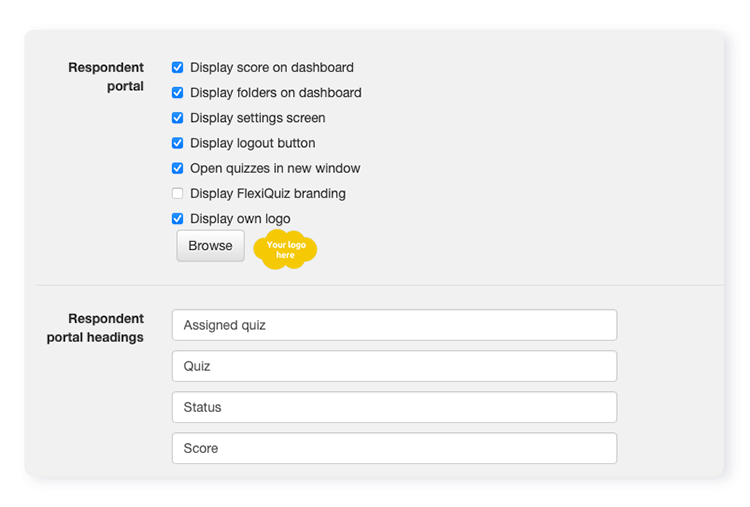Click the 'Respondent portal headings' section label

coord(95,328)
